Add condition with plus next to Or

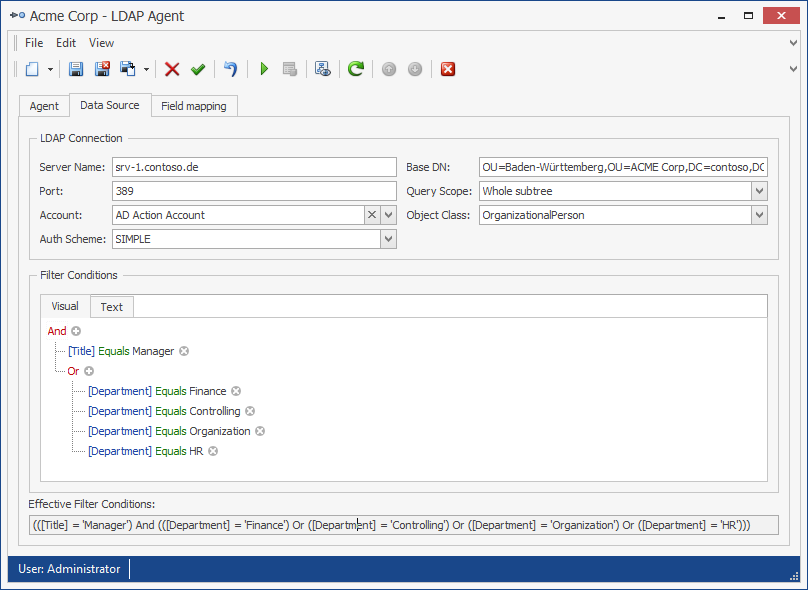click(89, 371)
